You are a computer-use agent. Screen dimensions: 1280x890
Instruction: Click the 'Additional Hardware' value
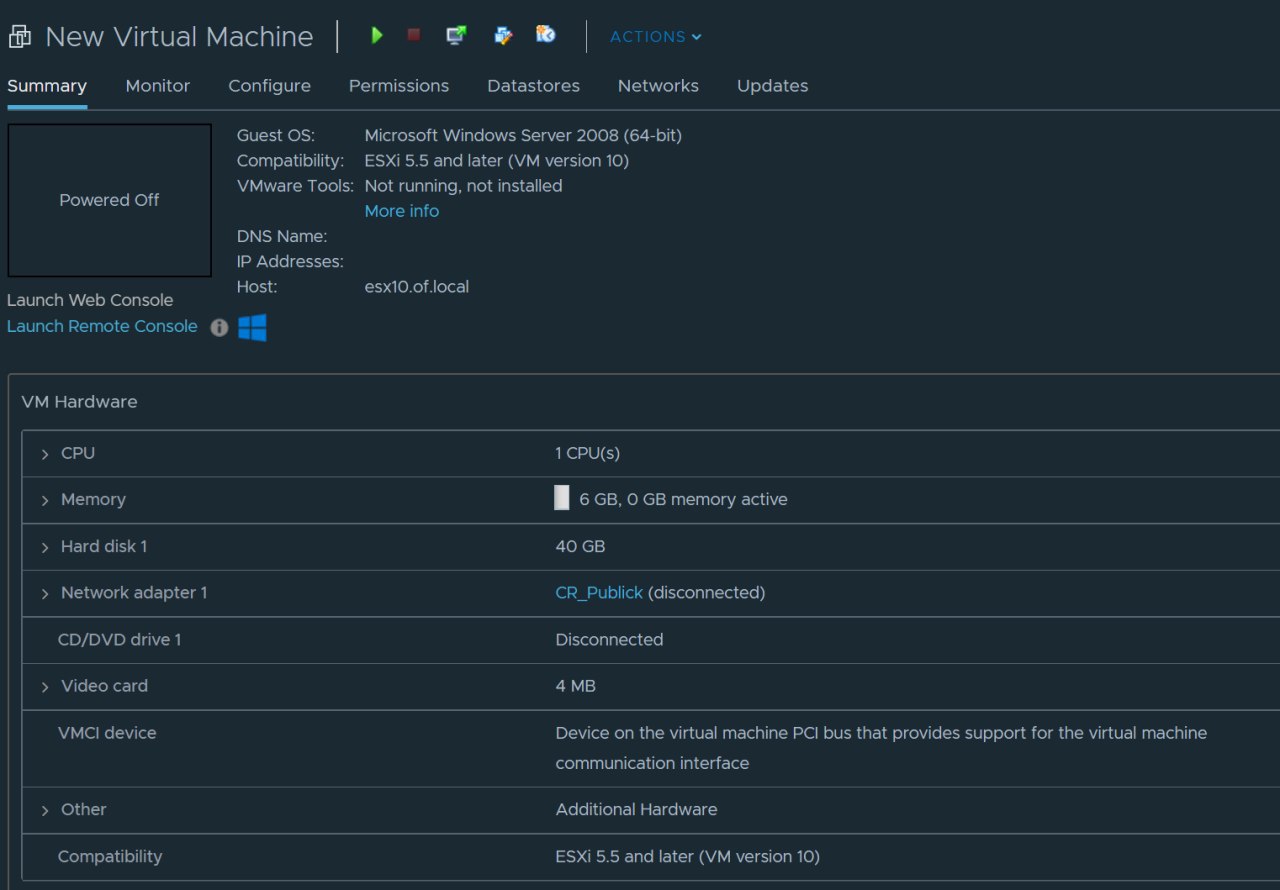[x=637, y=809]
